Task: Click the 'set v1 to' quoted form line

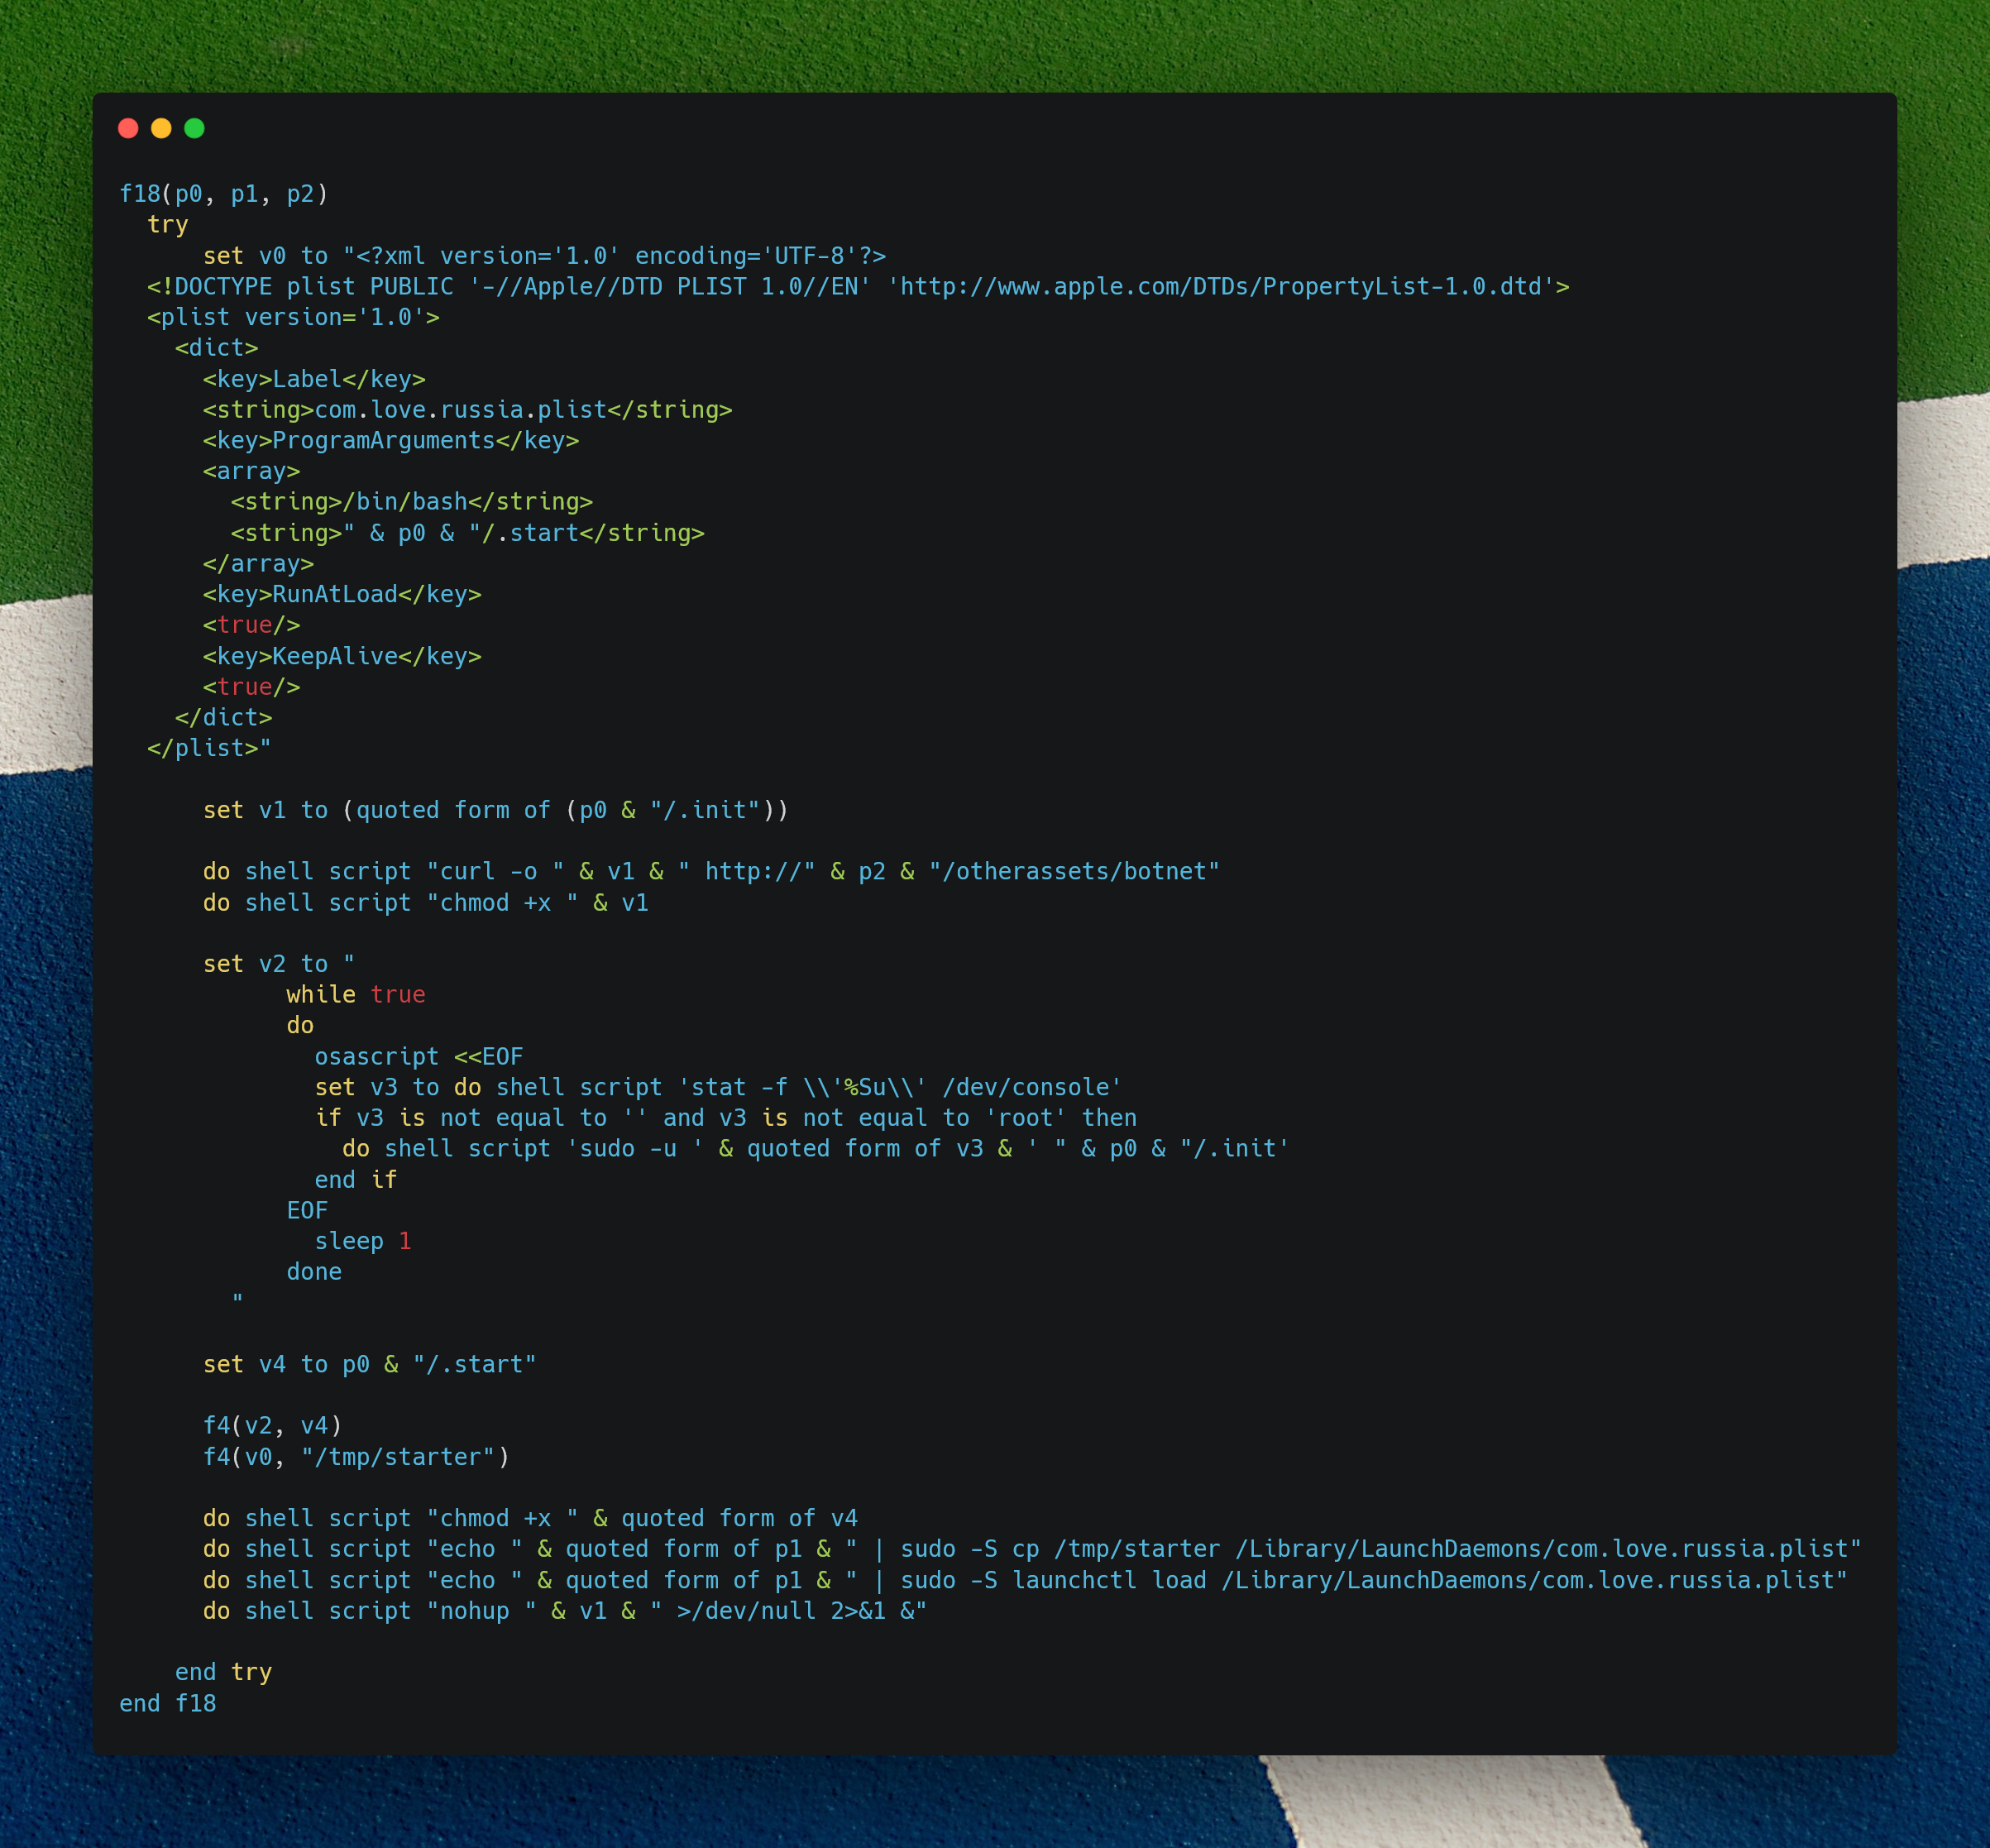Action: pos(495,811)
